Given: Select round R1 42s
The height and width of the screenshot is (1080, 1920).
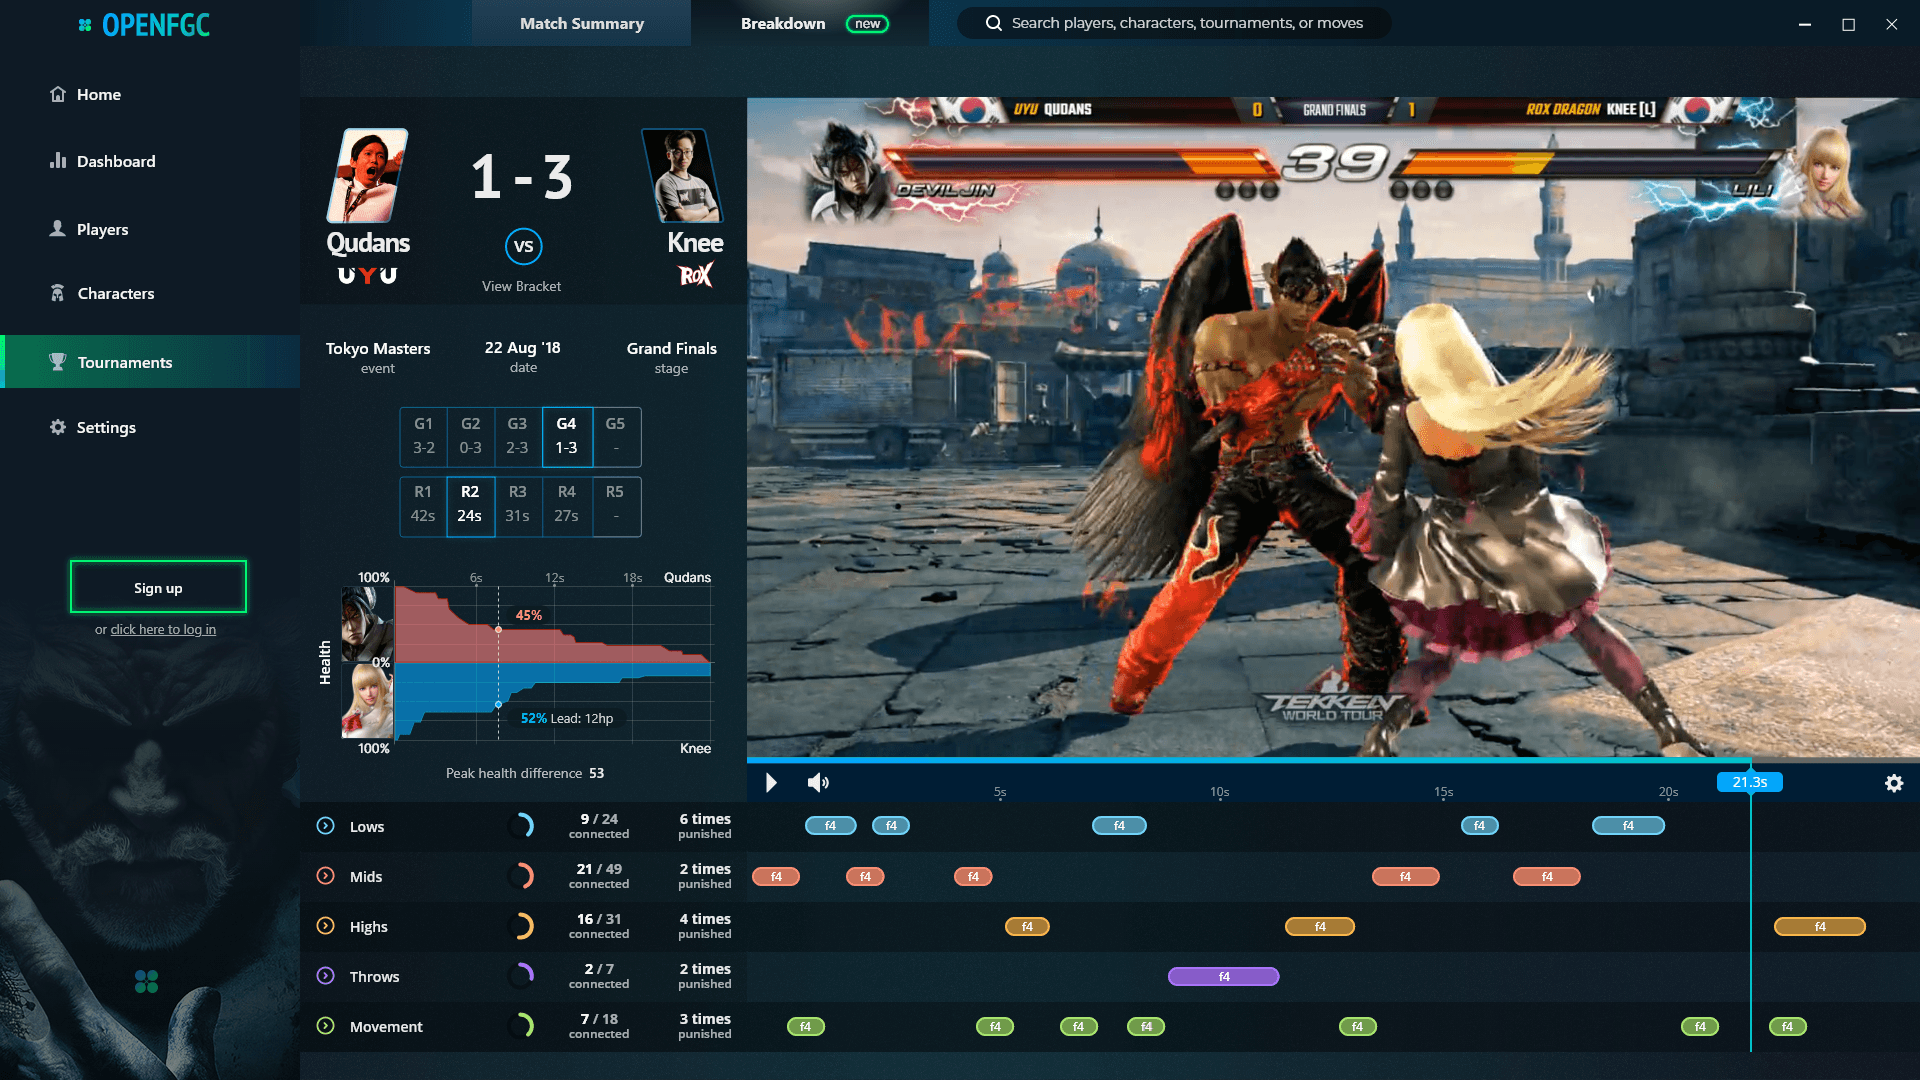Looking at the screenshot, I should click(423, 505).
